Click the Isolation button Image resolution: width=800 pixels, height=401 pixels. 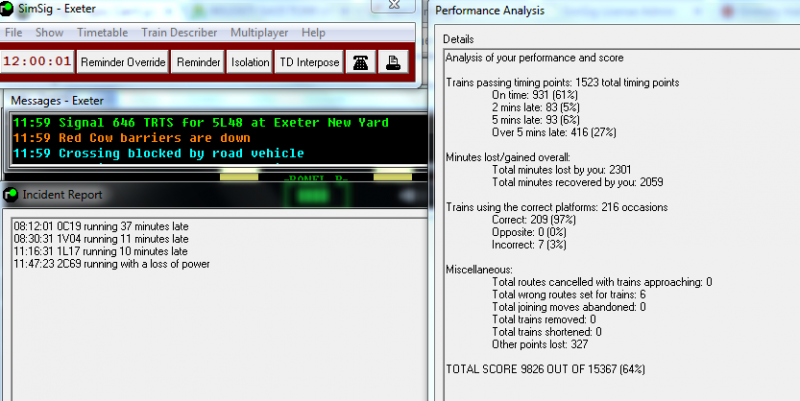pyautogui.click(x=250, y=62)
